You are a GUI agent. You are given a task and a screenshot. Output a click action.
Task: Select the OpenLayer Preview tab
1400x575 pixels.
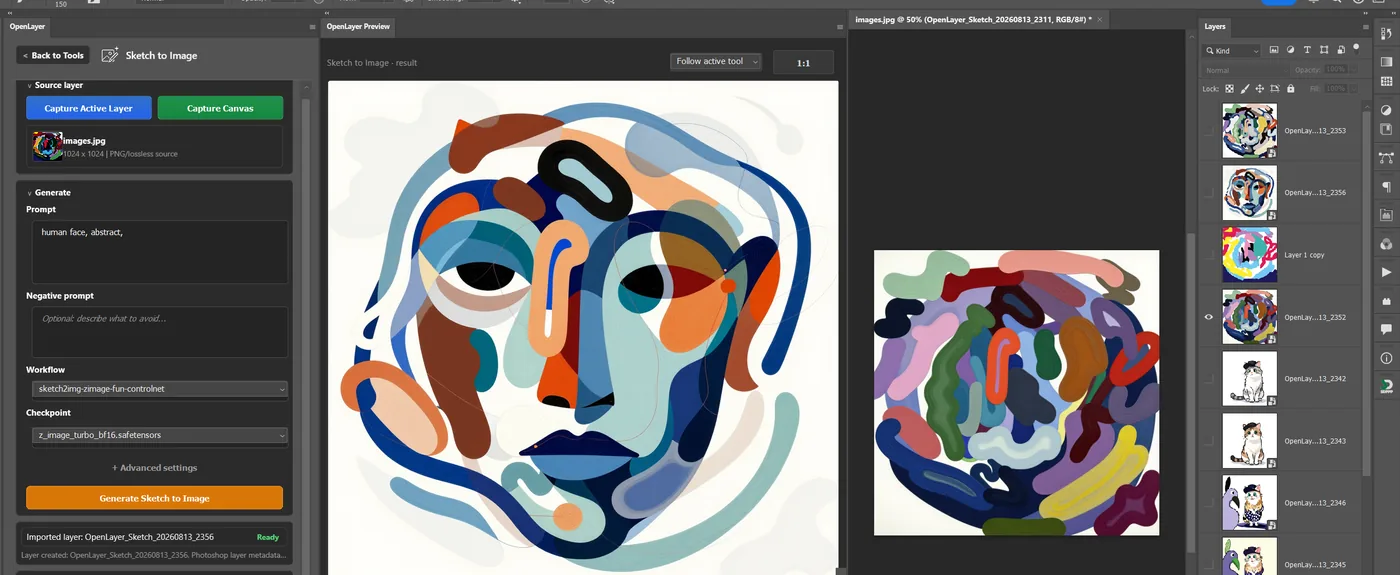coord(358,27)
